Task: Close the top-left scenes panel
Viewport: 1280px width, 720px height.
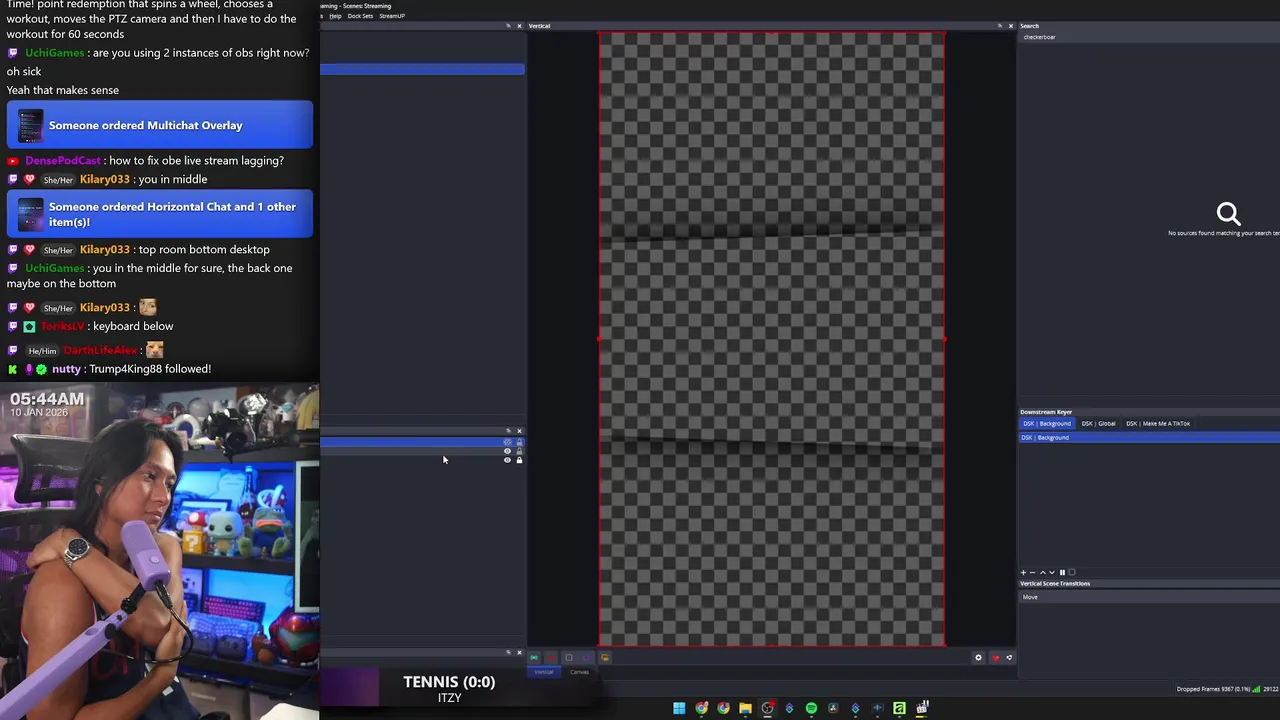Action: 519,26
